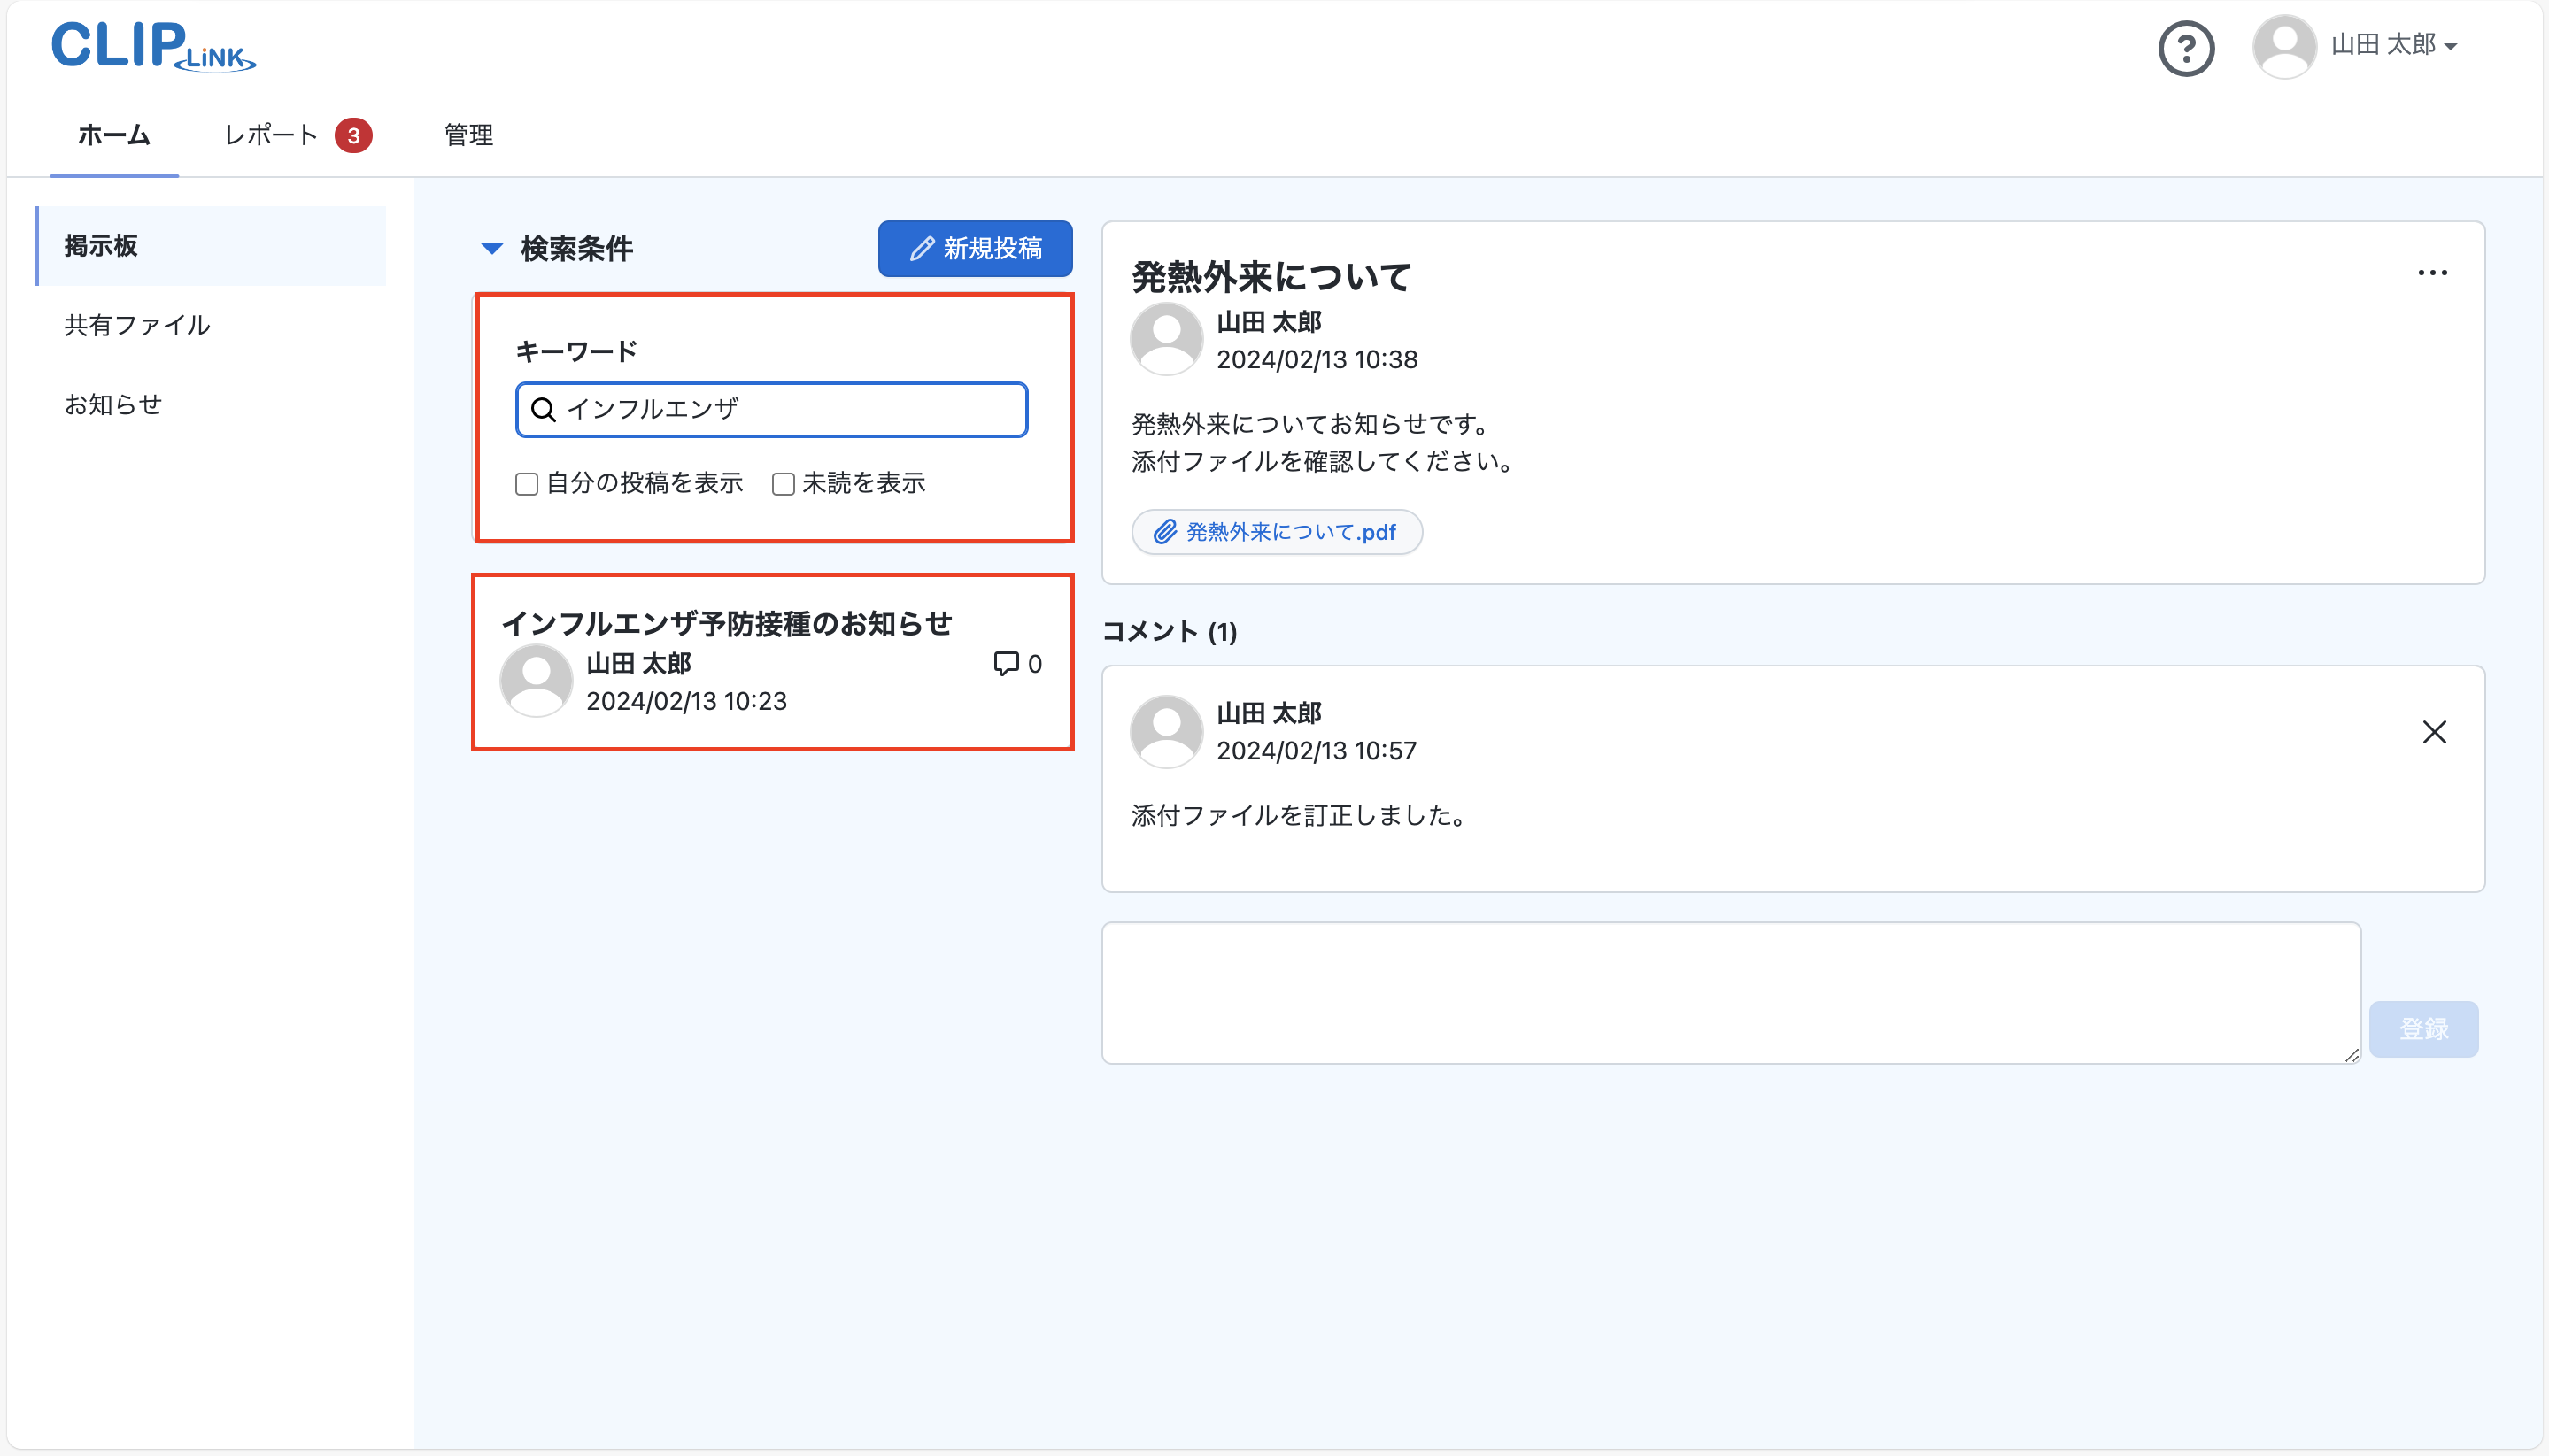This screenshot has width=2549, height=1456.
Task: Delete comment with the X icon
Action: pos(2433,732)
